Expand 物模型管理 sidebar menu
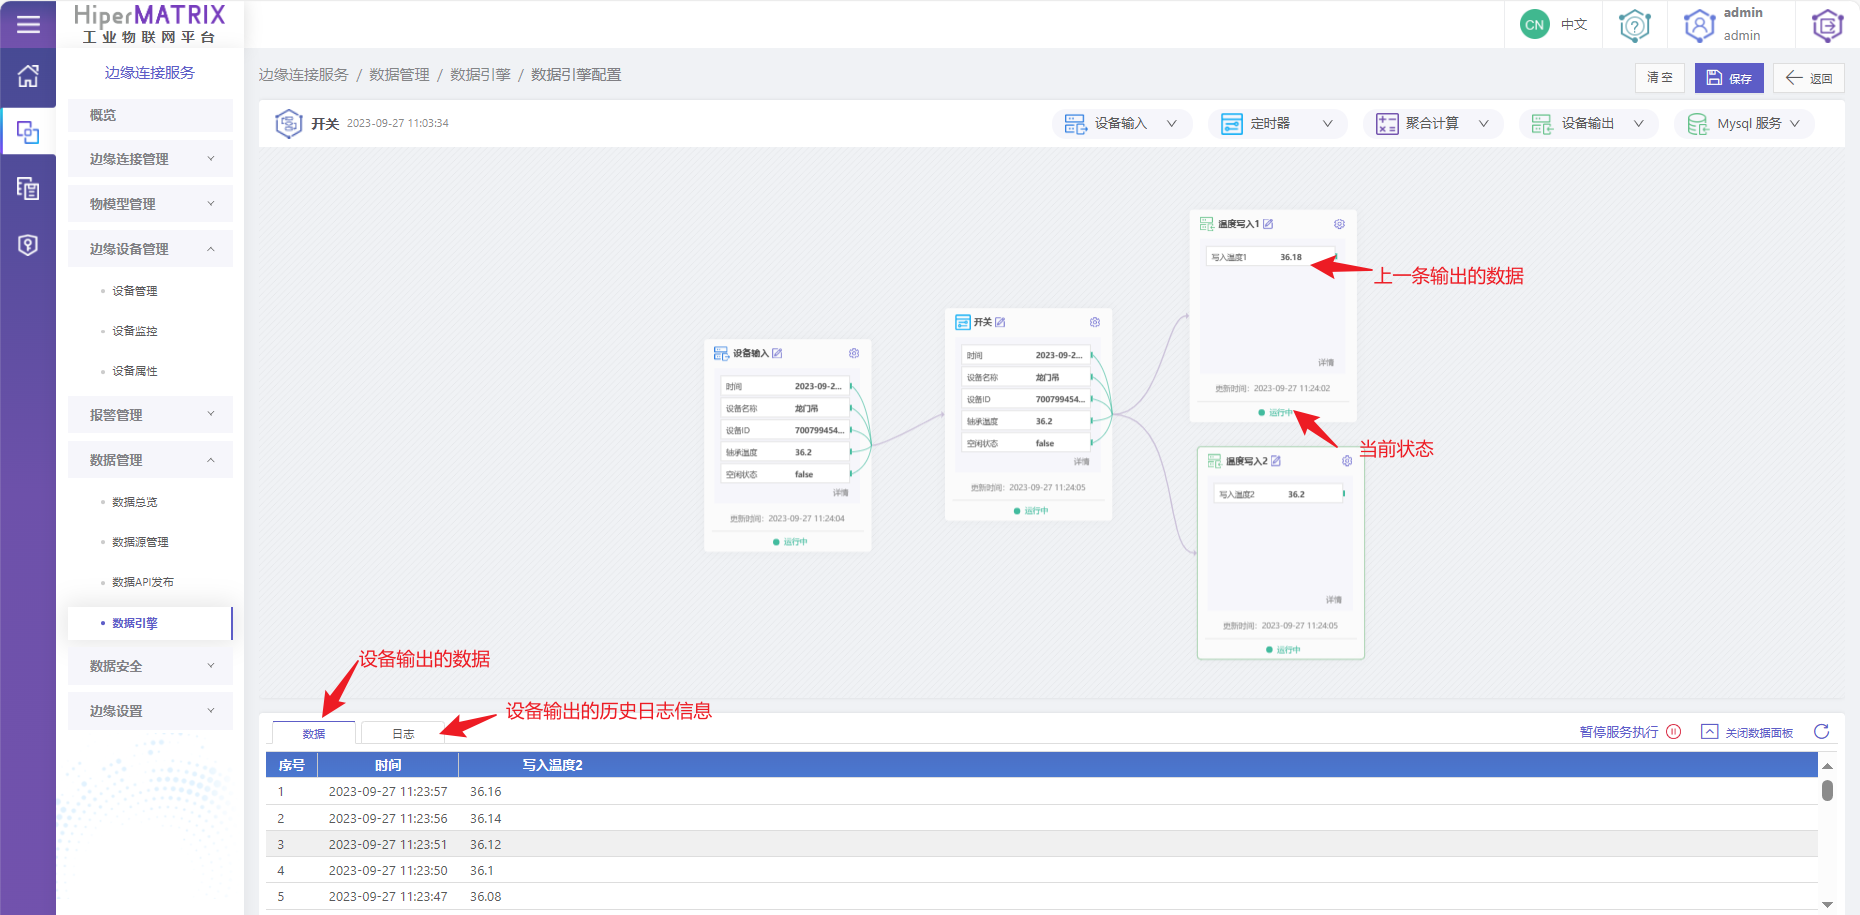Viewport: 1860px width, 915px height. pyautogui.click(x=150, y=204)
